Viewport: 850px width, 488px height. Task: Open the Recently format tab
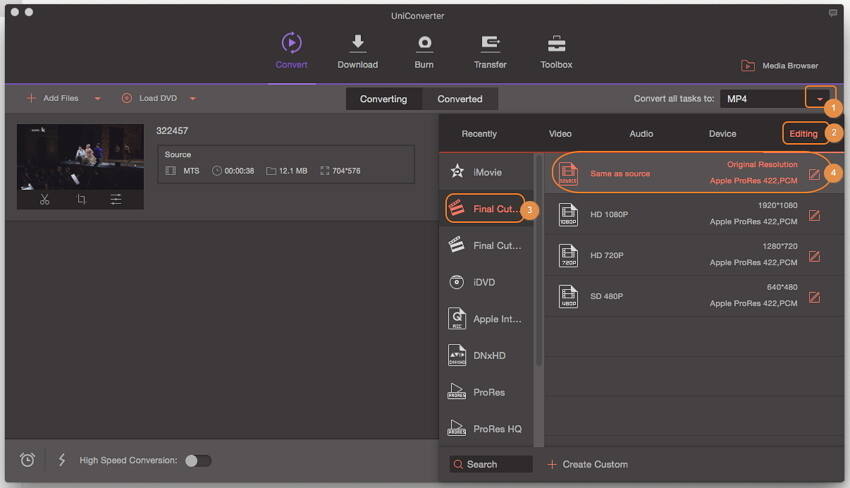point(479,133)
